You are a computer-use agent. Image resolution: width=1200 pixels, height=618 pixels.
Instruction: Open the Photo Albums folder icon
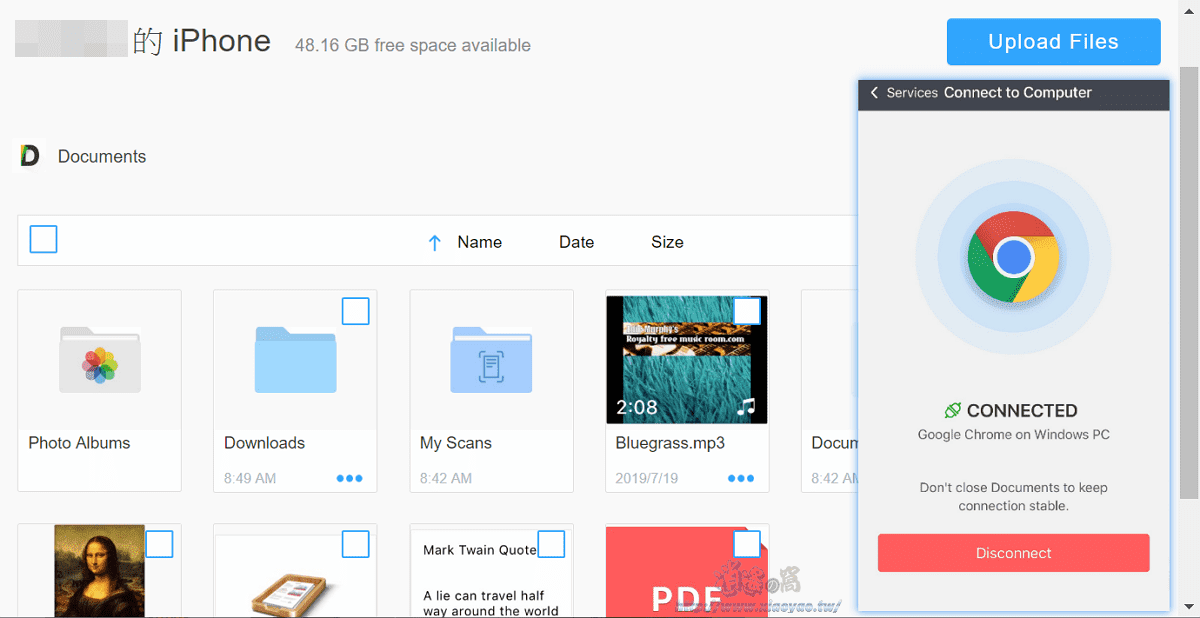pyautogui.click(x=99, y=359)
